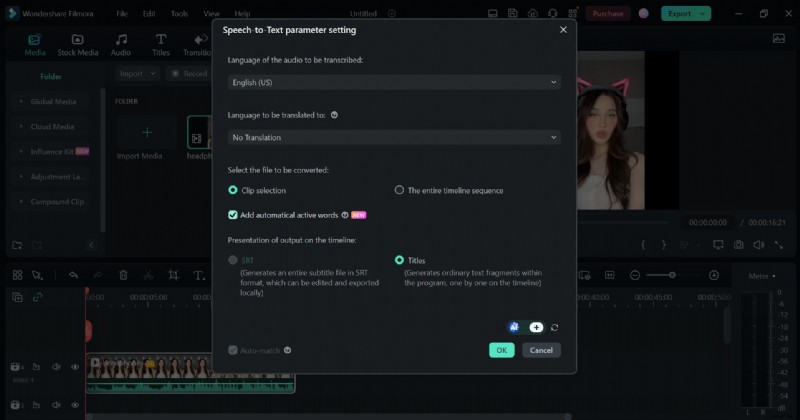Toggle Video 1 track visibility eye
Image resolution: width=800 pixels, height=420 pixels.
pos(75,367)
